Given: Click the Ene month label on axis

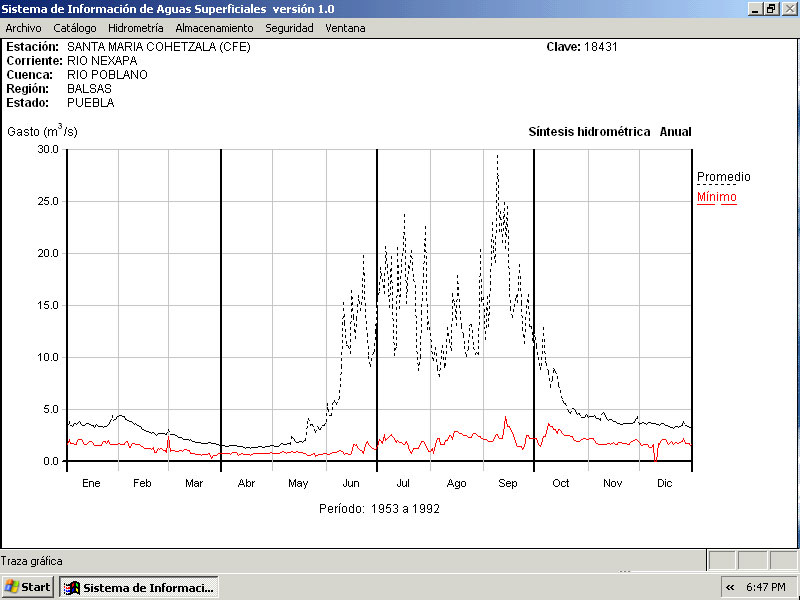Looking at the screenshot, I should click(x=91, y=483).
